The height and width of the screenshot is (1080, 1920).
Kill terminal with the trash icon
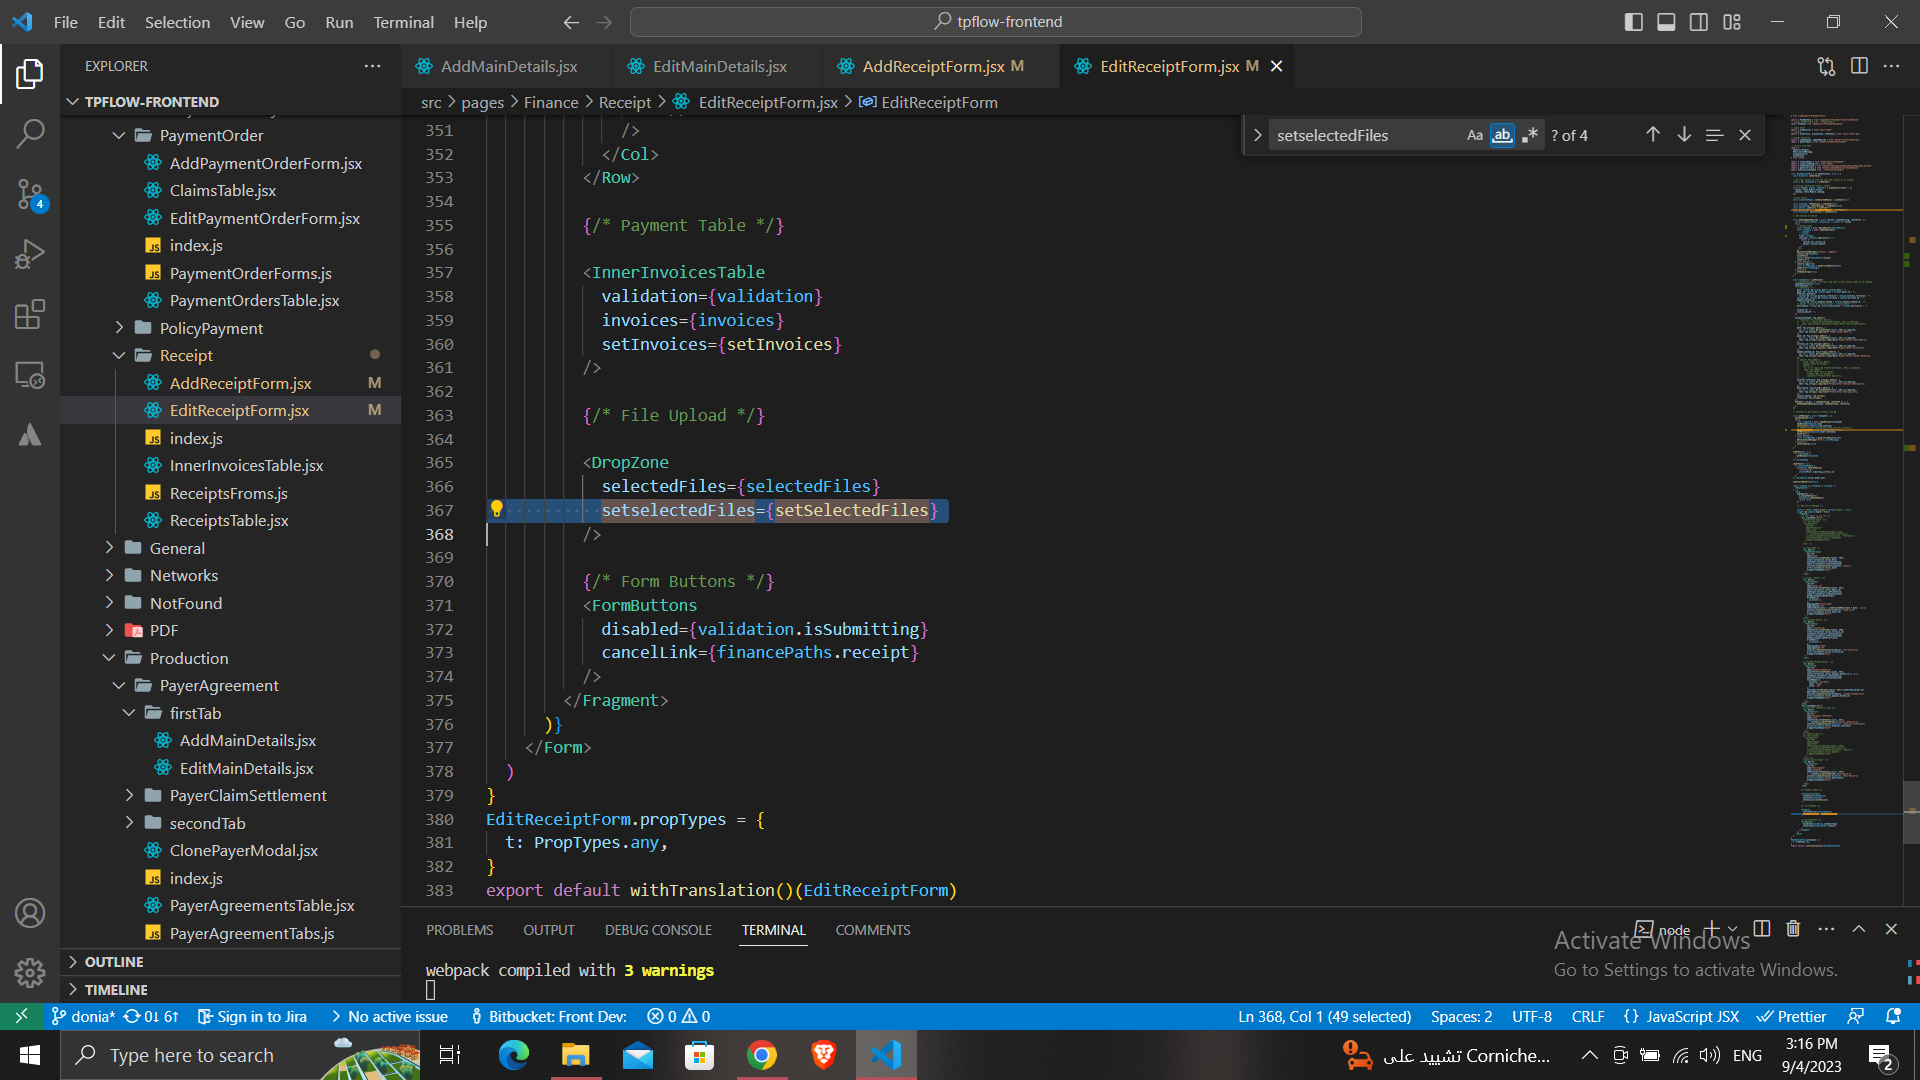pyautogui.click(x=1793, y=929)
